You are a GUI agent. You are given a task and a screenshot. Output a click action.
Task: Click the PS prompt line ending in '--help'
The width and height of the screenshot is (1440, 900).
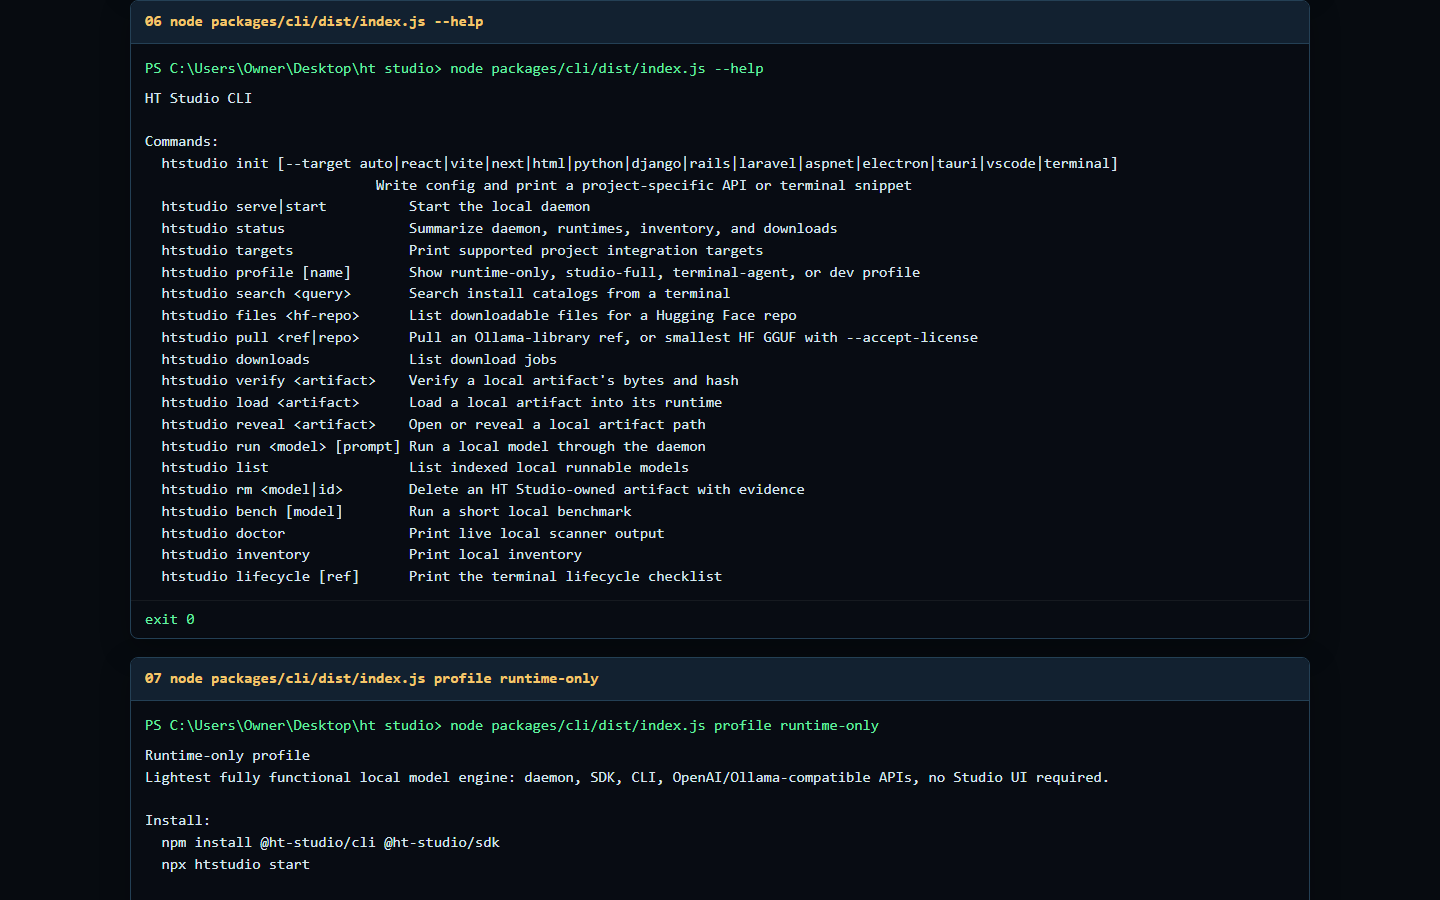point(454,68)
